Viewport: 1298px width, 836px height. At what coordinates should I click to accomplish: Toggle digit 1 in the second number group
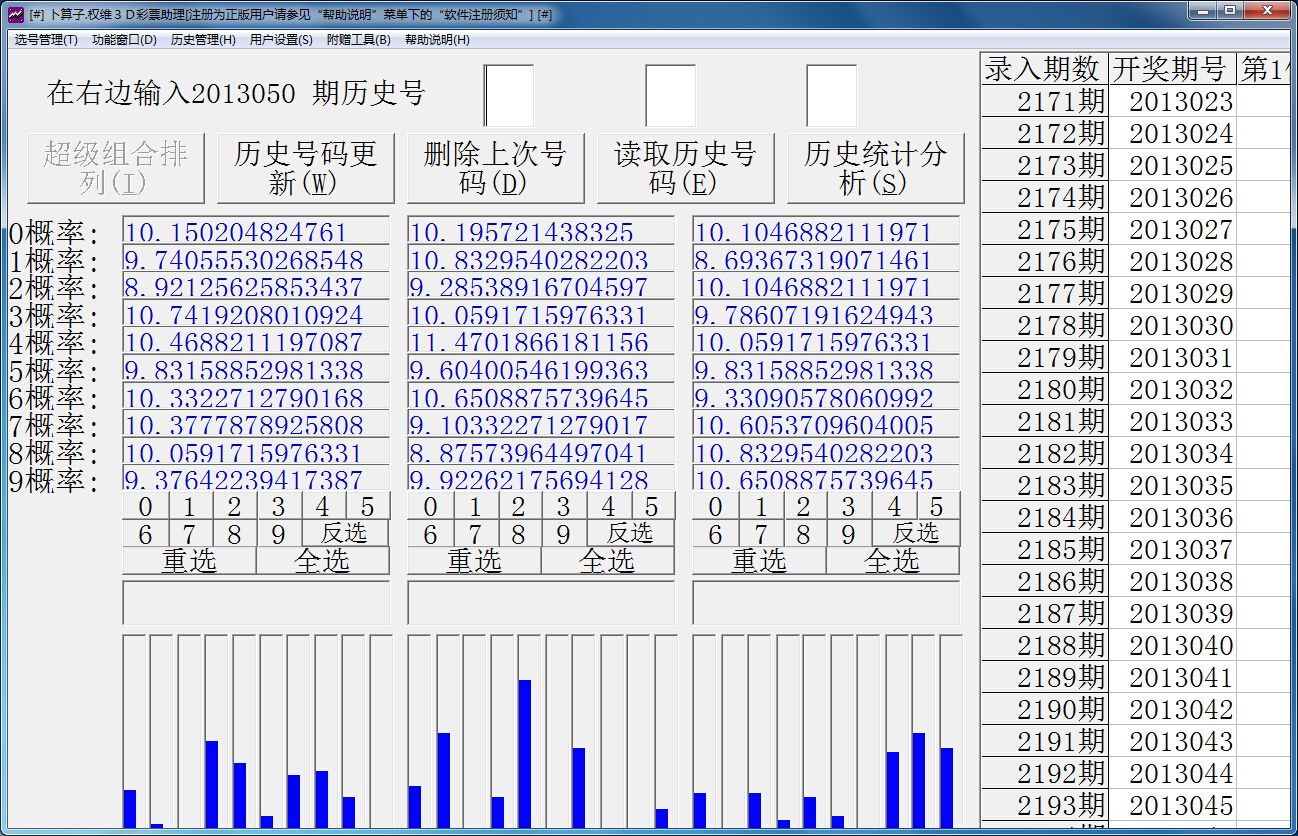pos(475,506)
